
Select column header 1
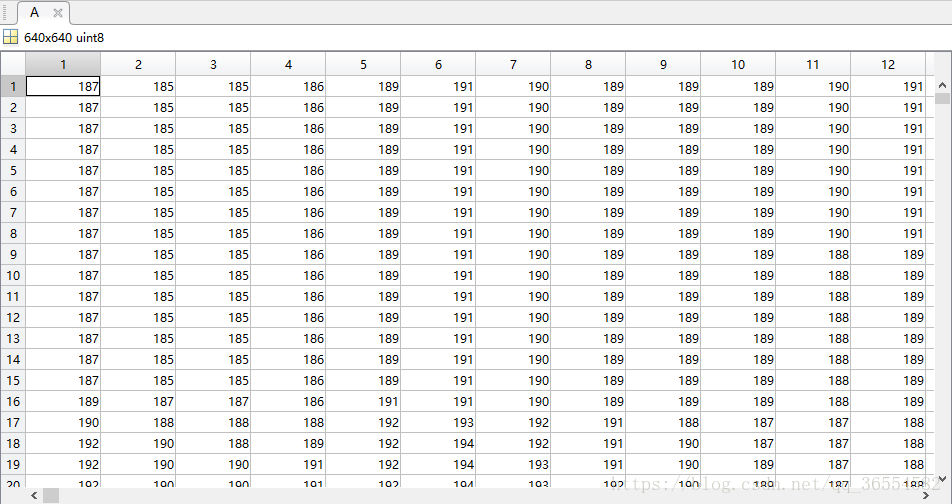(x=63, y=64)
